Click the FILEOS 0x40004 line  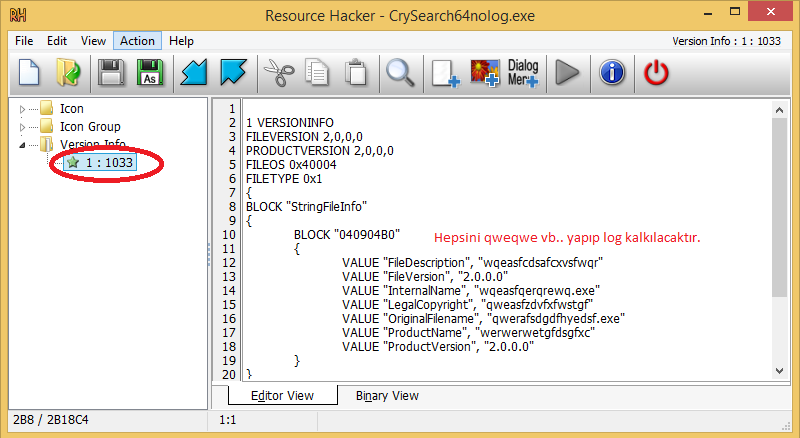(x=291, y=164)
